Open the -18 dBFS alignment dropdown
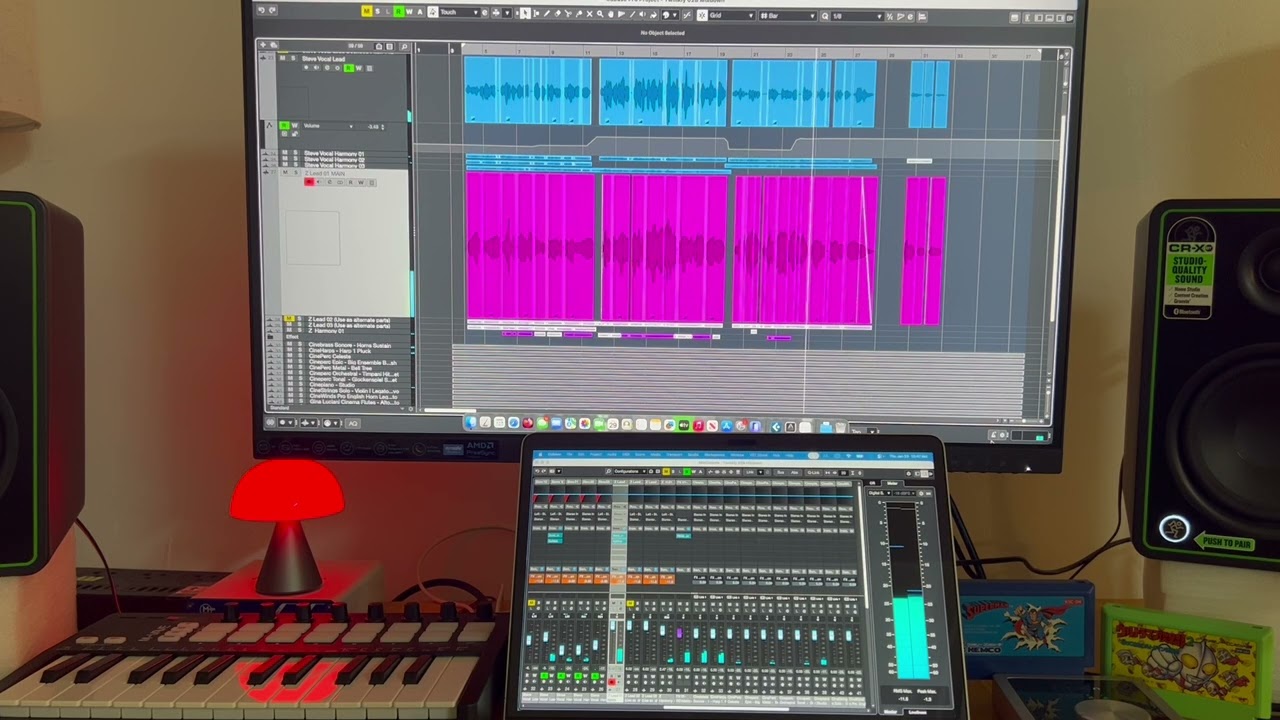Image resolution: width=1280 pixels, height=720 pixels. pyautogui.click(x=904, y=493)
